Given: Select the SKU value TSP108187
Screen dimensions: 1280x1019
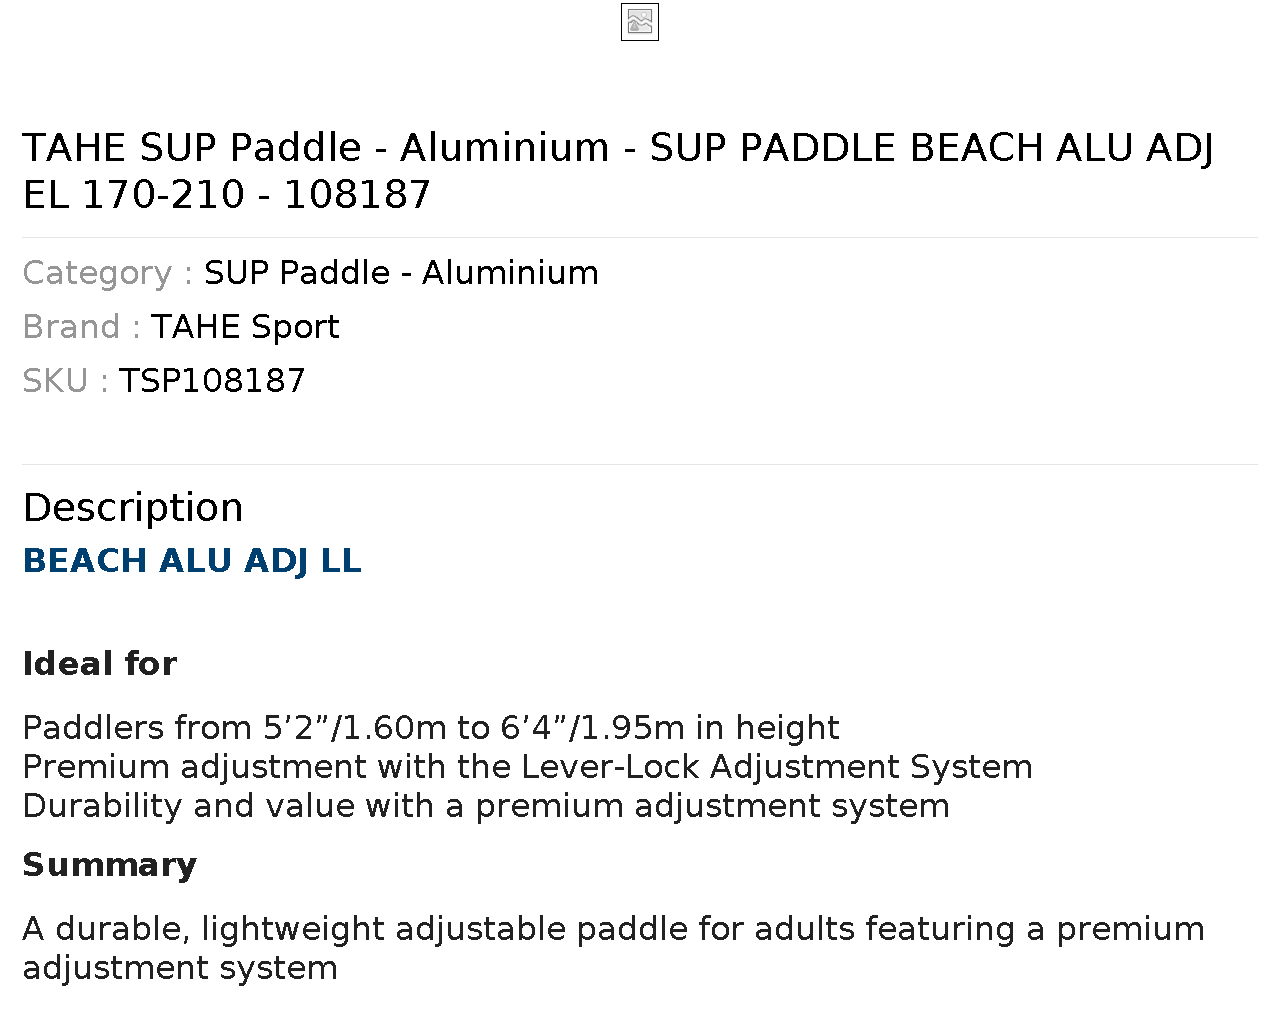Looking at the screenshot, I should tap(212, 381).
